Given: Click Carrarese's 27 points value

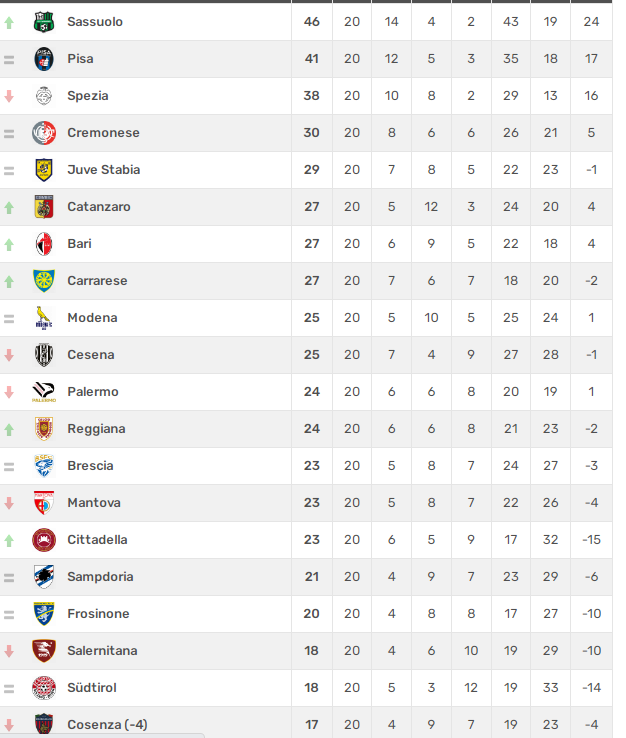Looking at the screenshot, I should tap(312, 281).
